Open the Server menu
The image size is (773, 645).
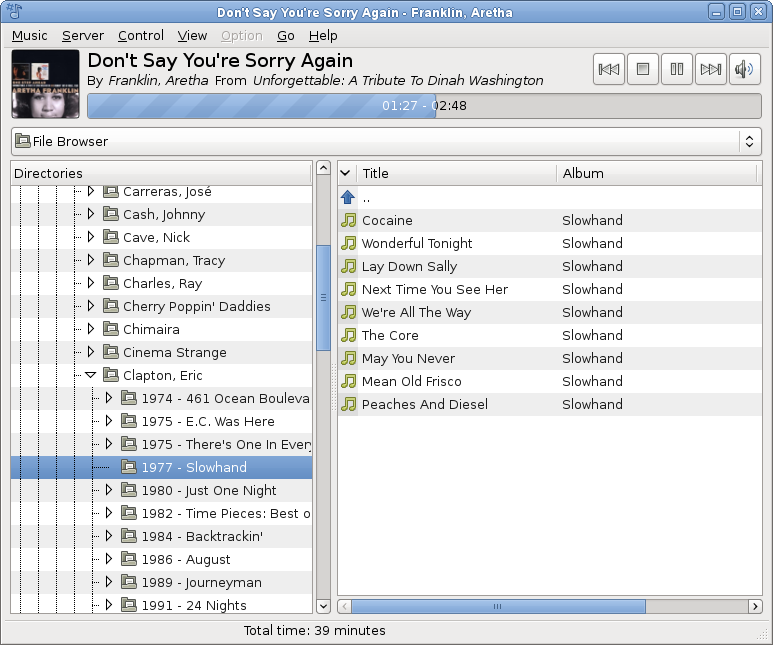83,36
